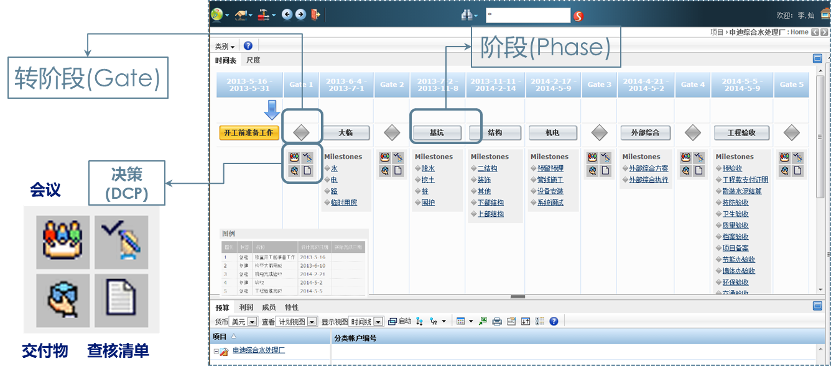Screen dimensions: 832x370
Task: Open Gate 1 checklist document icon
Action: pos(308,171)
